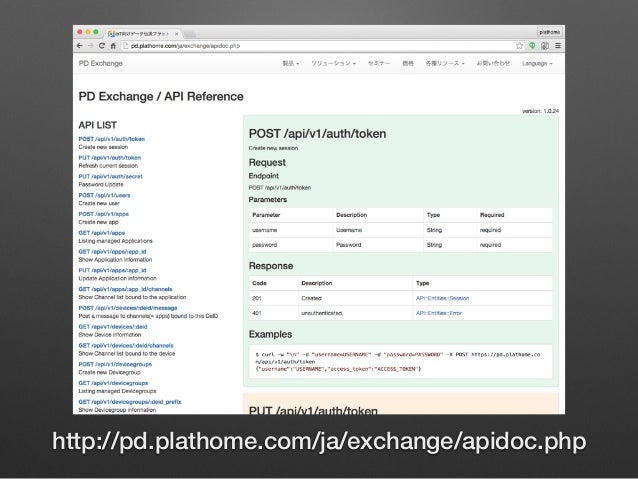Screen dimensions: 638x479
Task: Expand the 製品 dropdown menu
Action: tap(291, 63)
